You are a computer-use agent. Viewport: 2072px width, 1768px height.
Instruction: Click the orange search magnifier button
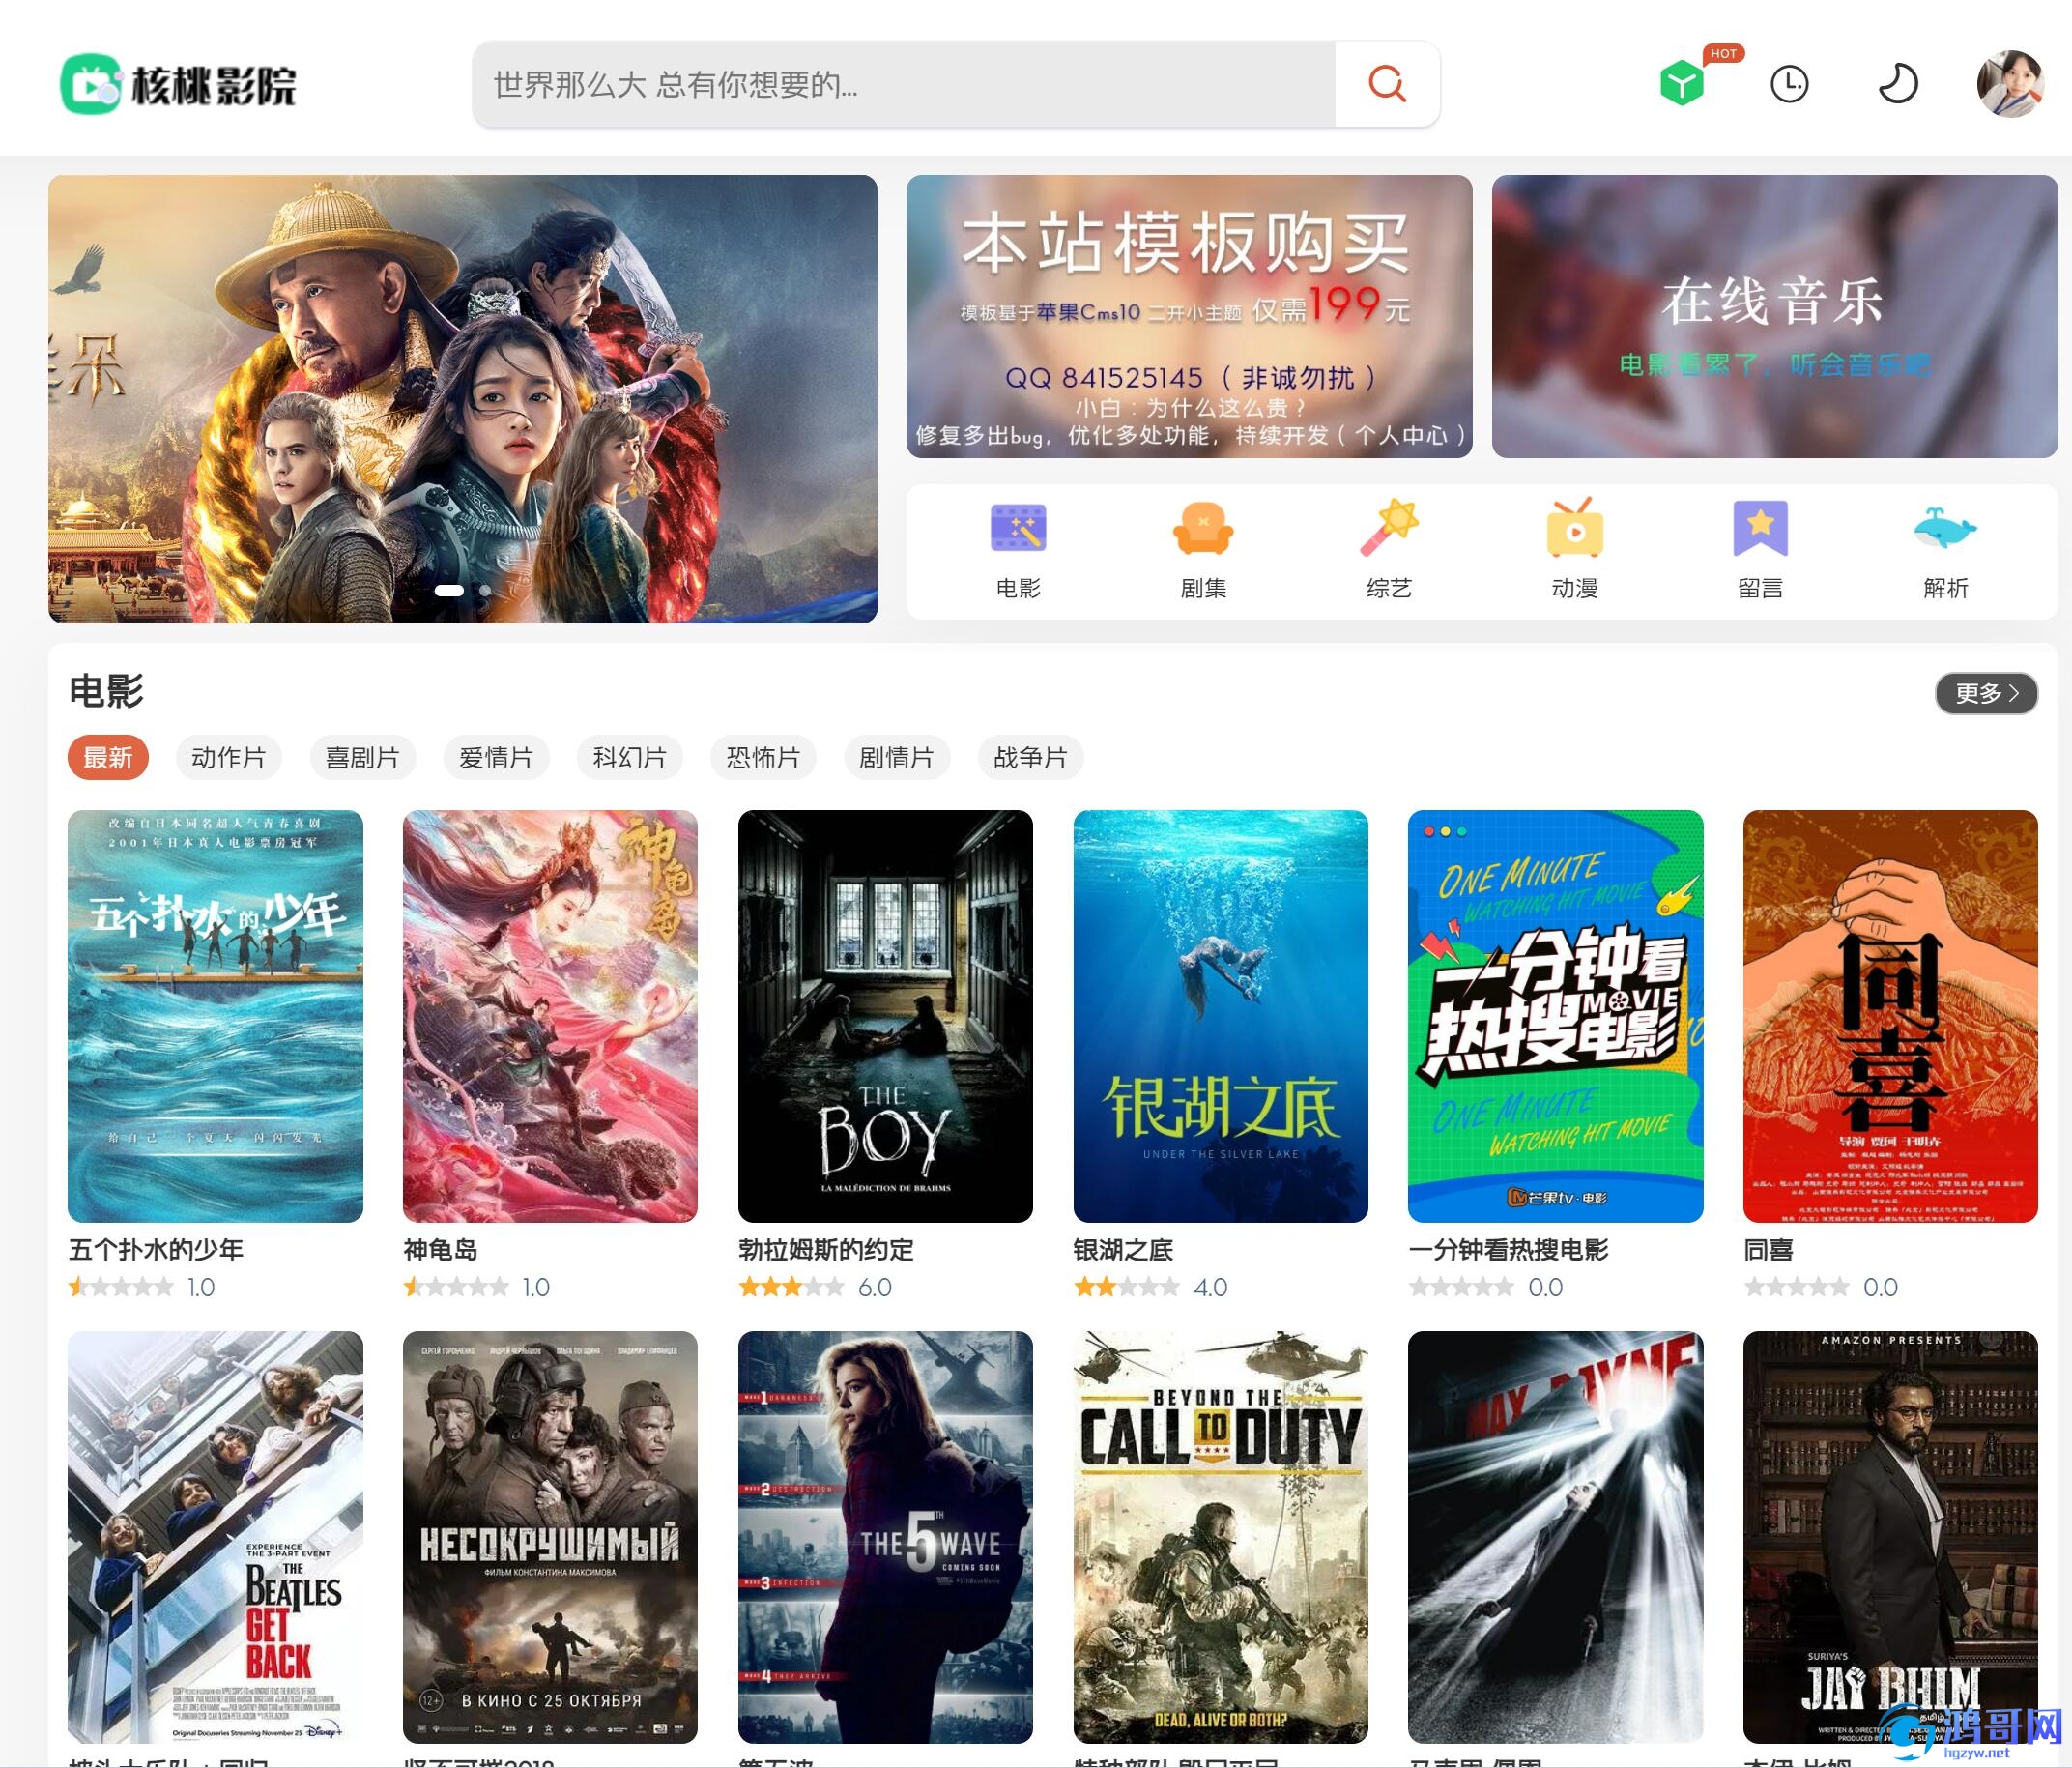click(1387, 84)
